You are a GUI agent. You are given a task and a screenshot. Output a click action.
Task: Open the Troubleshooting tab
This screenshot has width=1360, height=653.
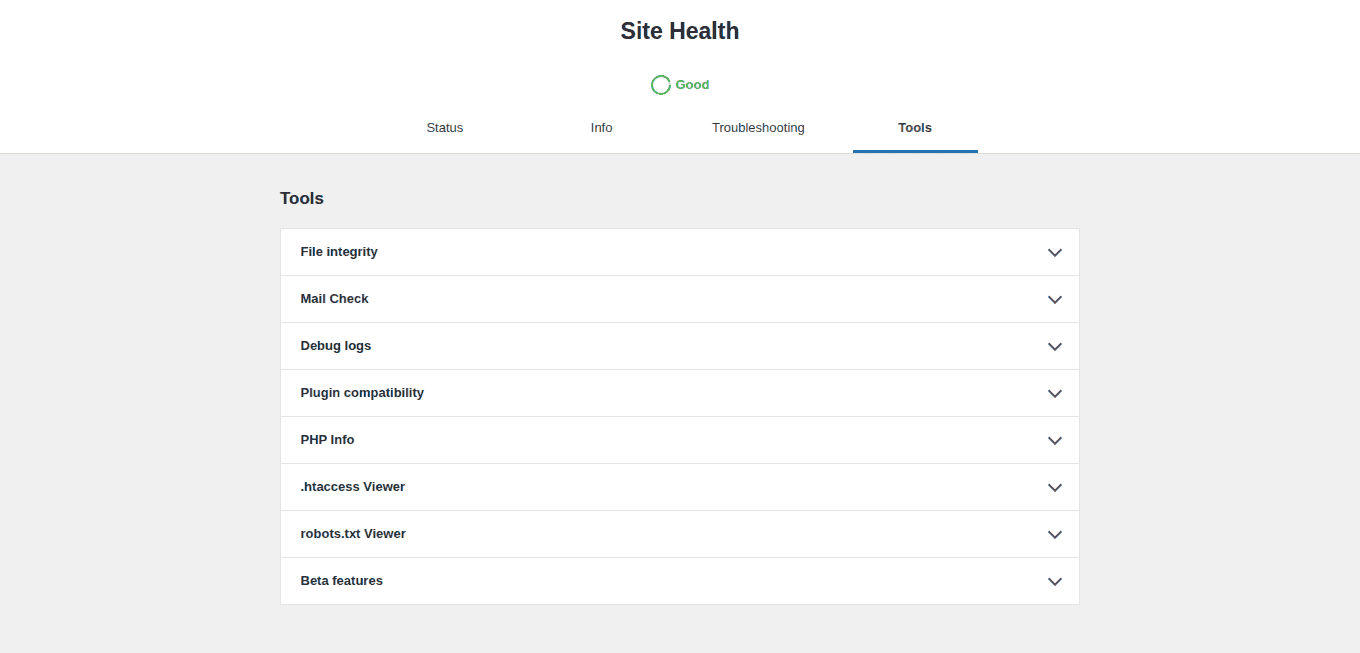(x=758, y=128)
